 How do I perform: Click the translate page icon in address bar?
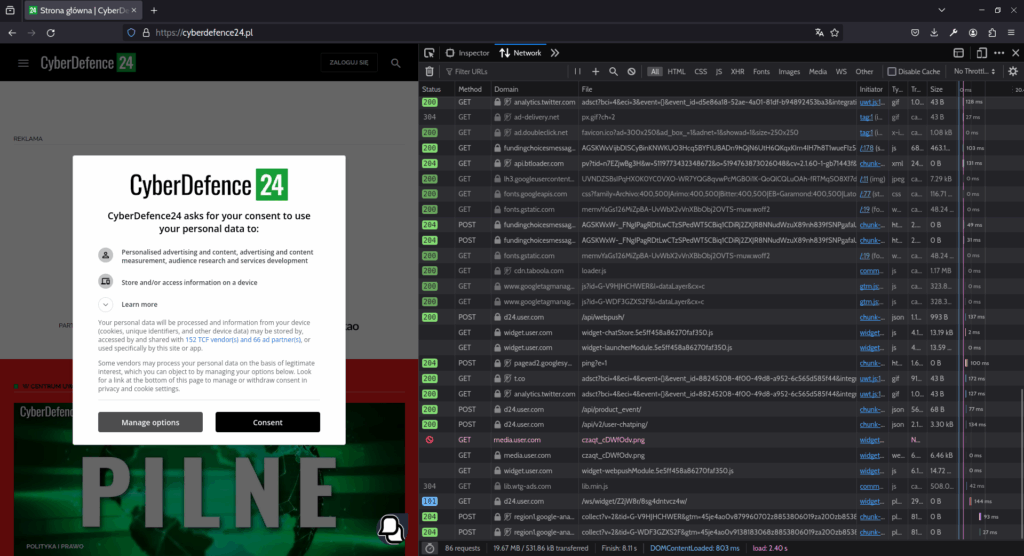pos(819,33)
